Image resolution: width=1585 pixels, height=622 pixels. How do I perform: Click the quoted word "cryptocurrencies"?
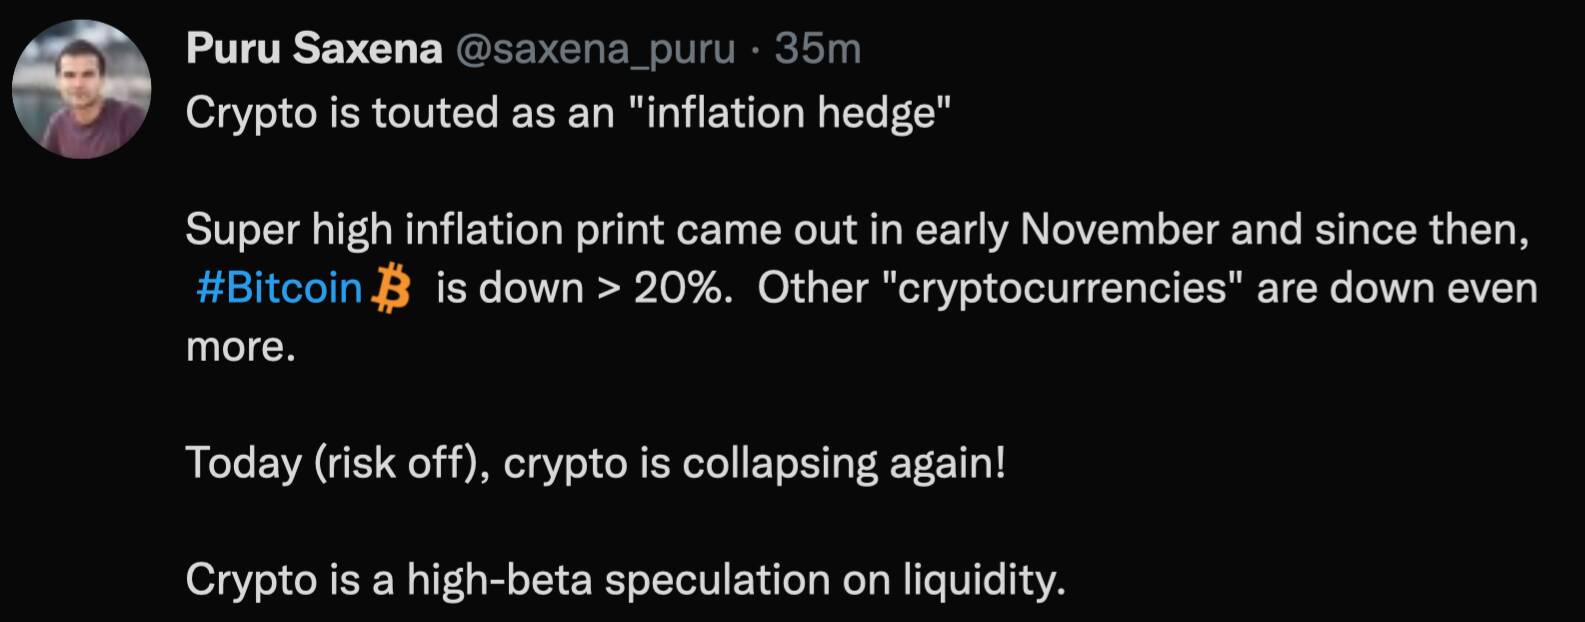pos(1063,289)
